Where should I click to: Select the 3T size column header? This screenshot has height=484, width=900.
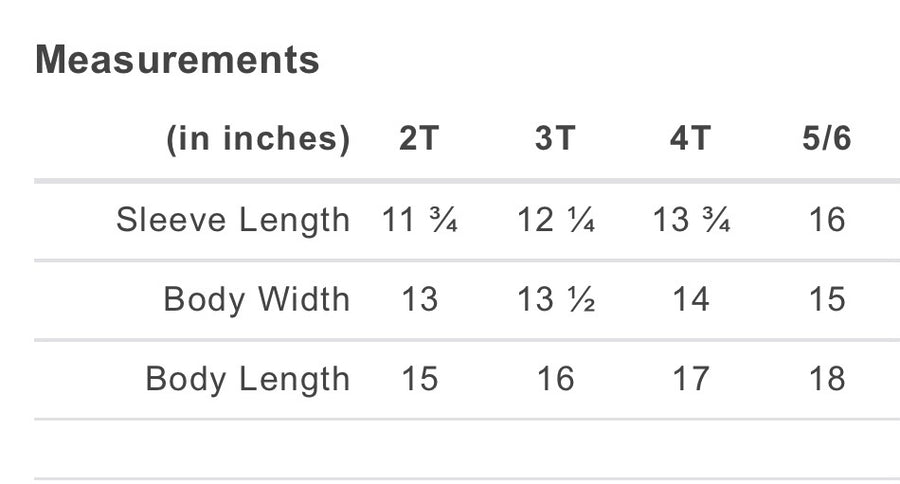(555, 138)
